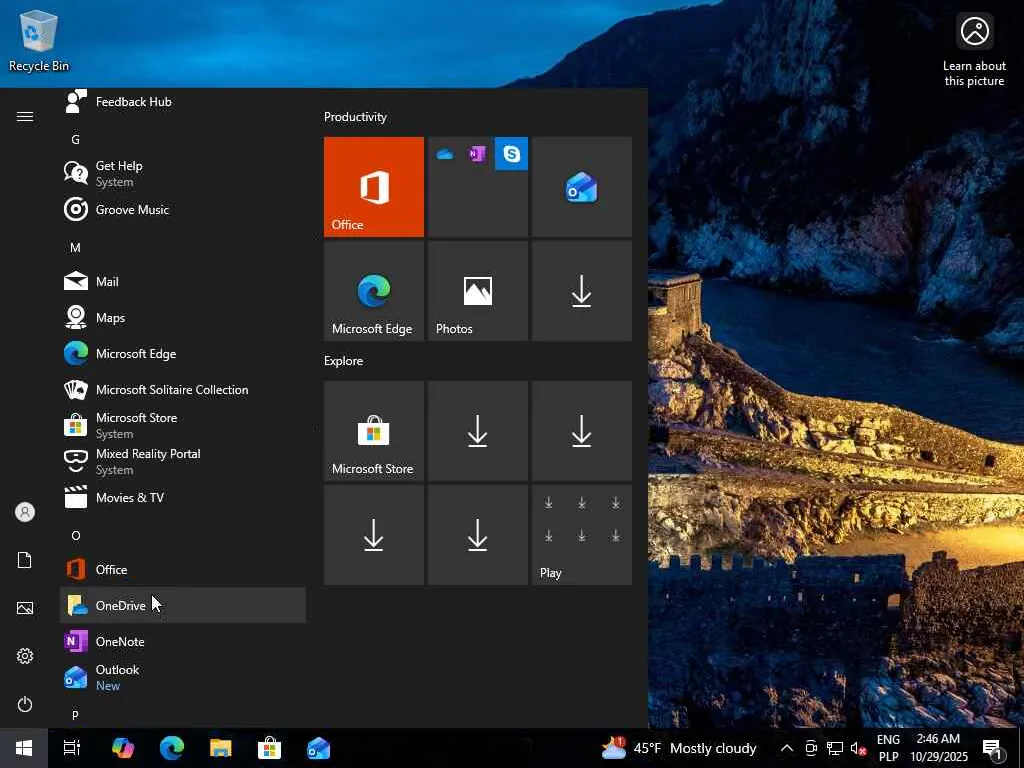This screenshot has height=768, width=1024.
Task: Open File Explorer from the taskbar
Action: click(x=221, y=748)
